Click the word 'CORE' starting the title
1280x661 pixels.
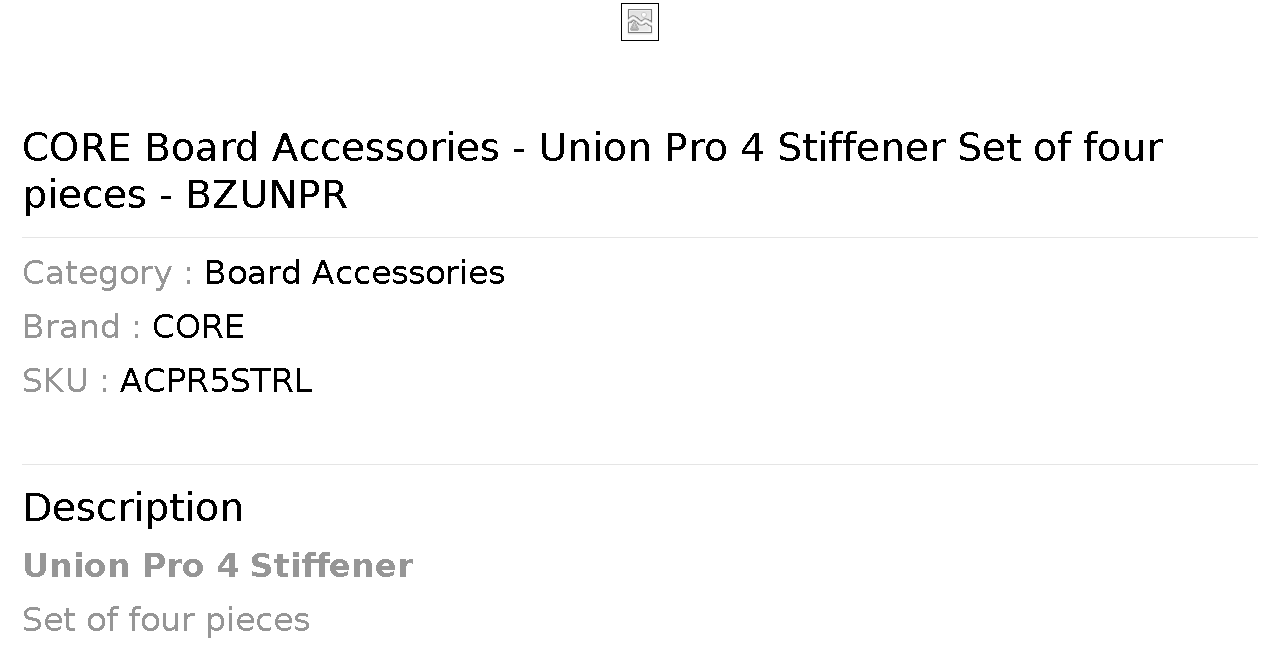point(77,148)
